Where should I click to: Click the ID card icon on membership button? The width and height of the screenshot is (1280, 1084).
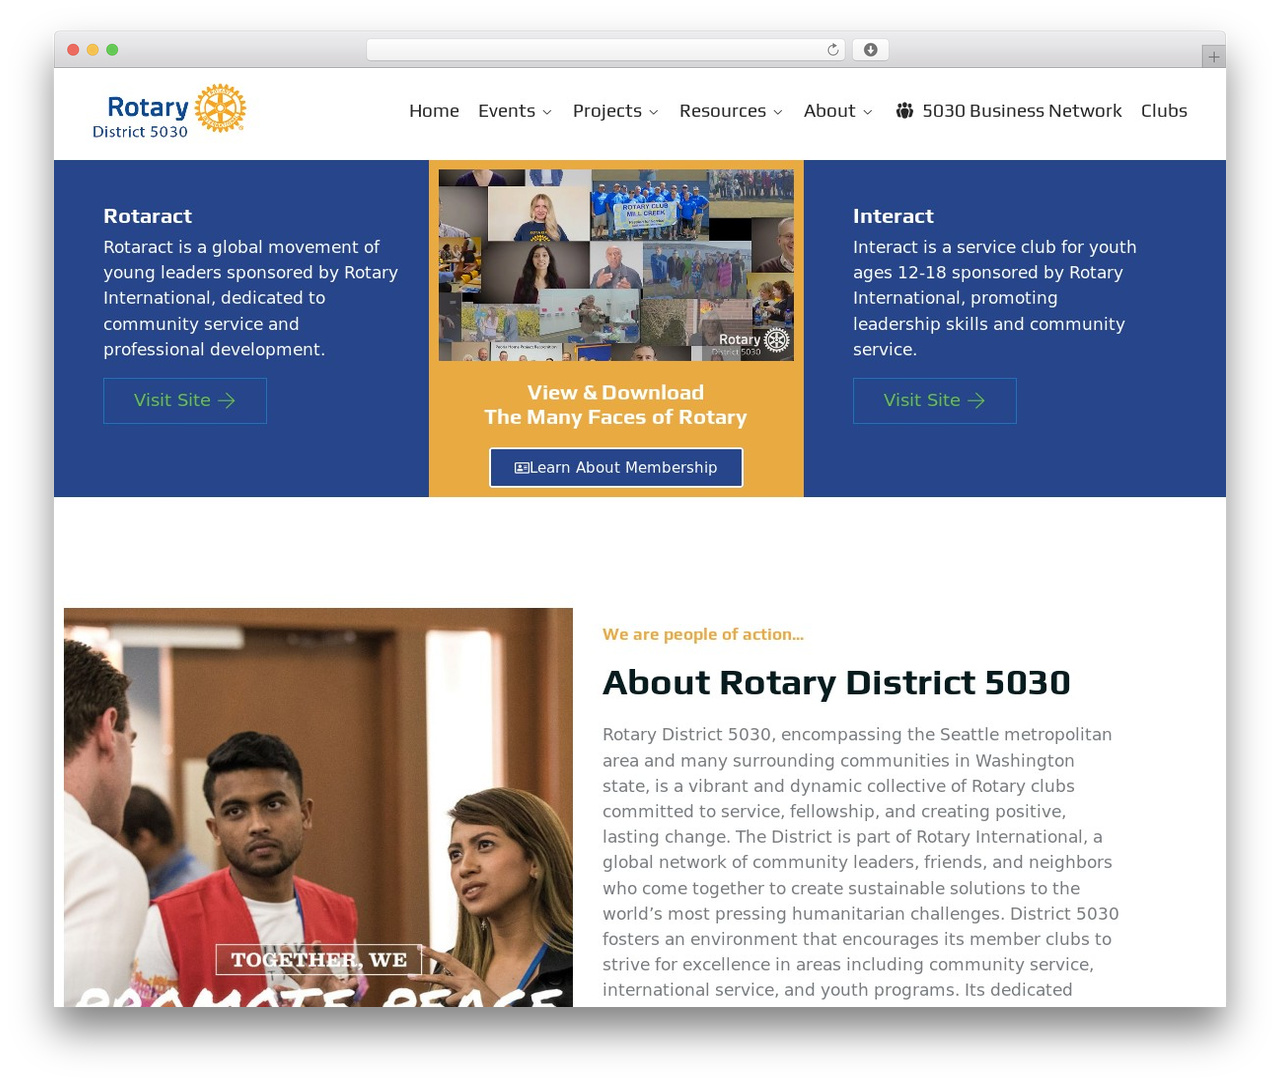(522, 468)
